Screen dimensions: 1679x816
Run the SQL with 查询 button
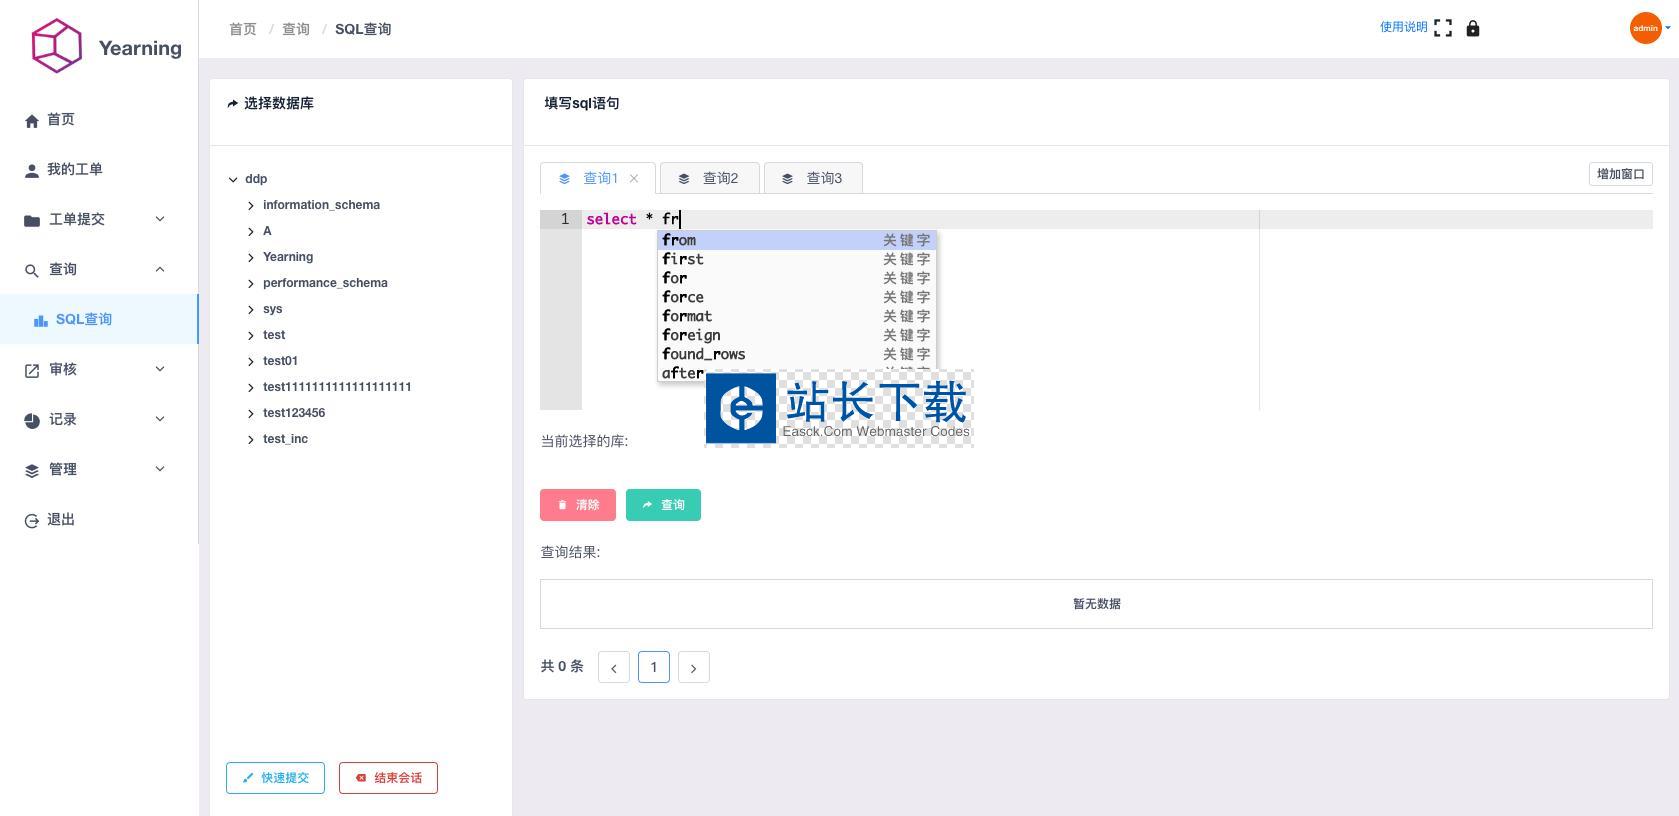(x=663, y=505)
